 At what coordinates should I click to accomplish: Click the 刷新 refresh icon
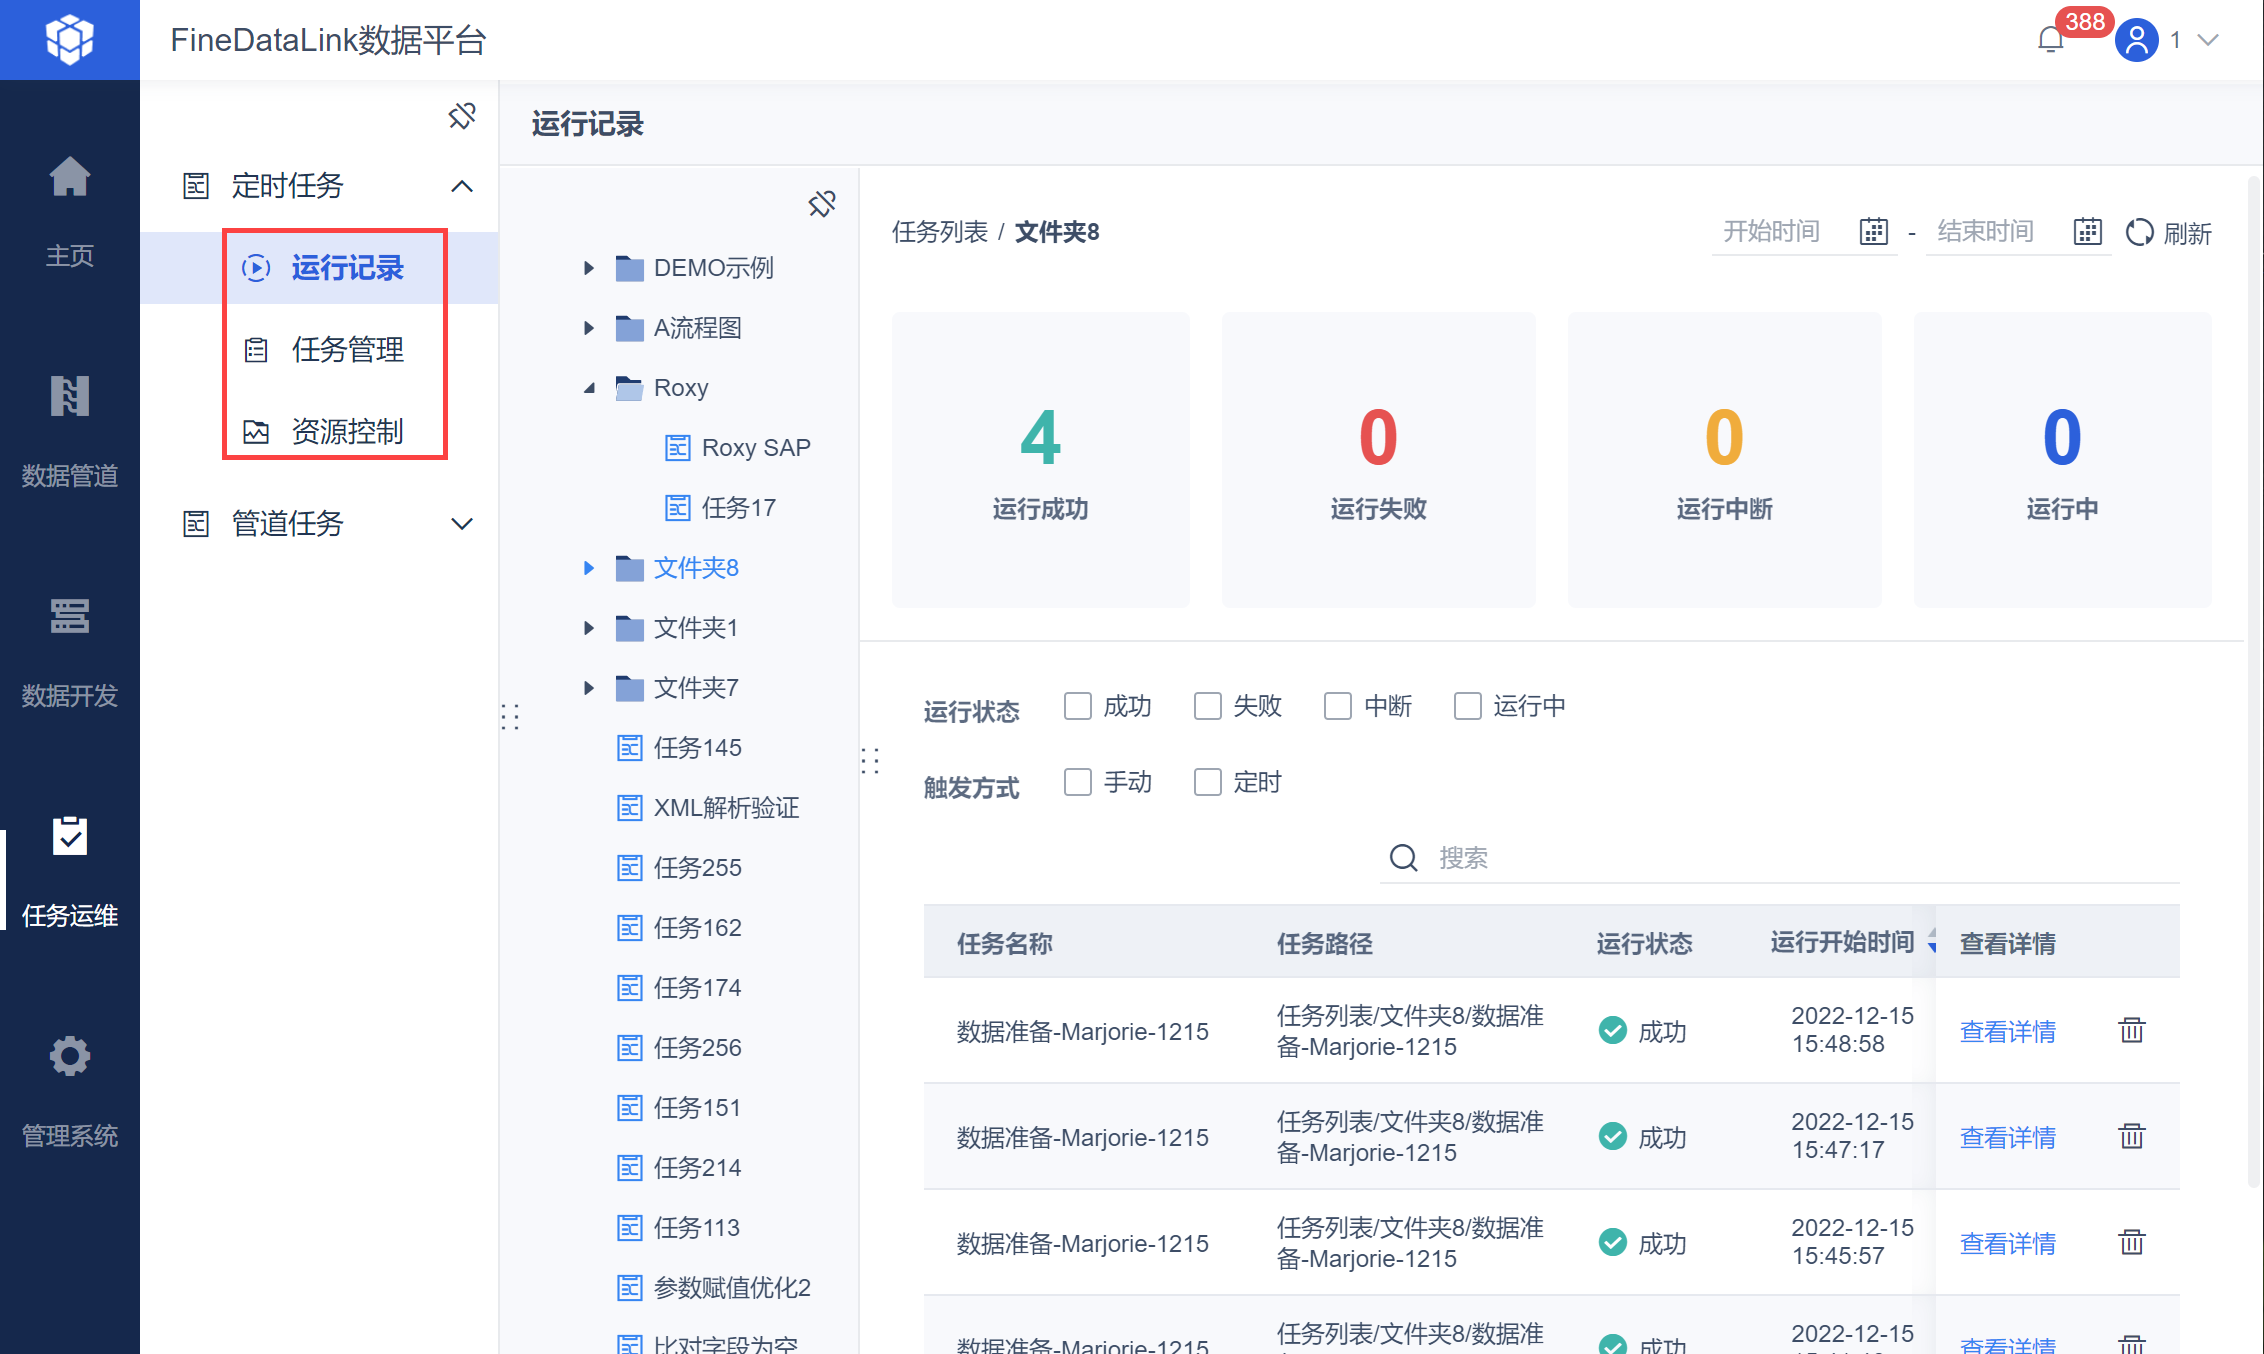(2140, 232)
